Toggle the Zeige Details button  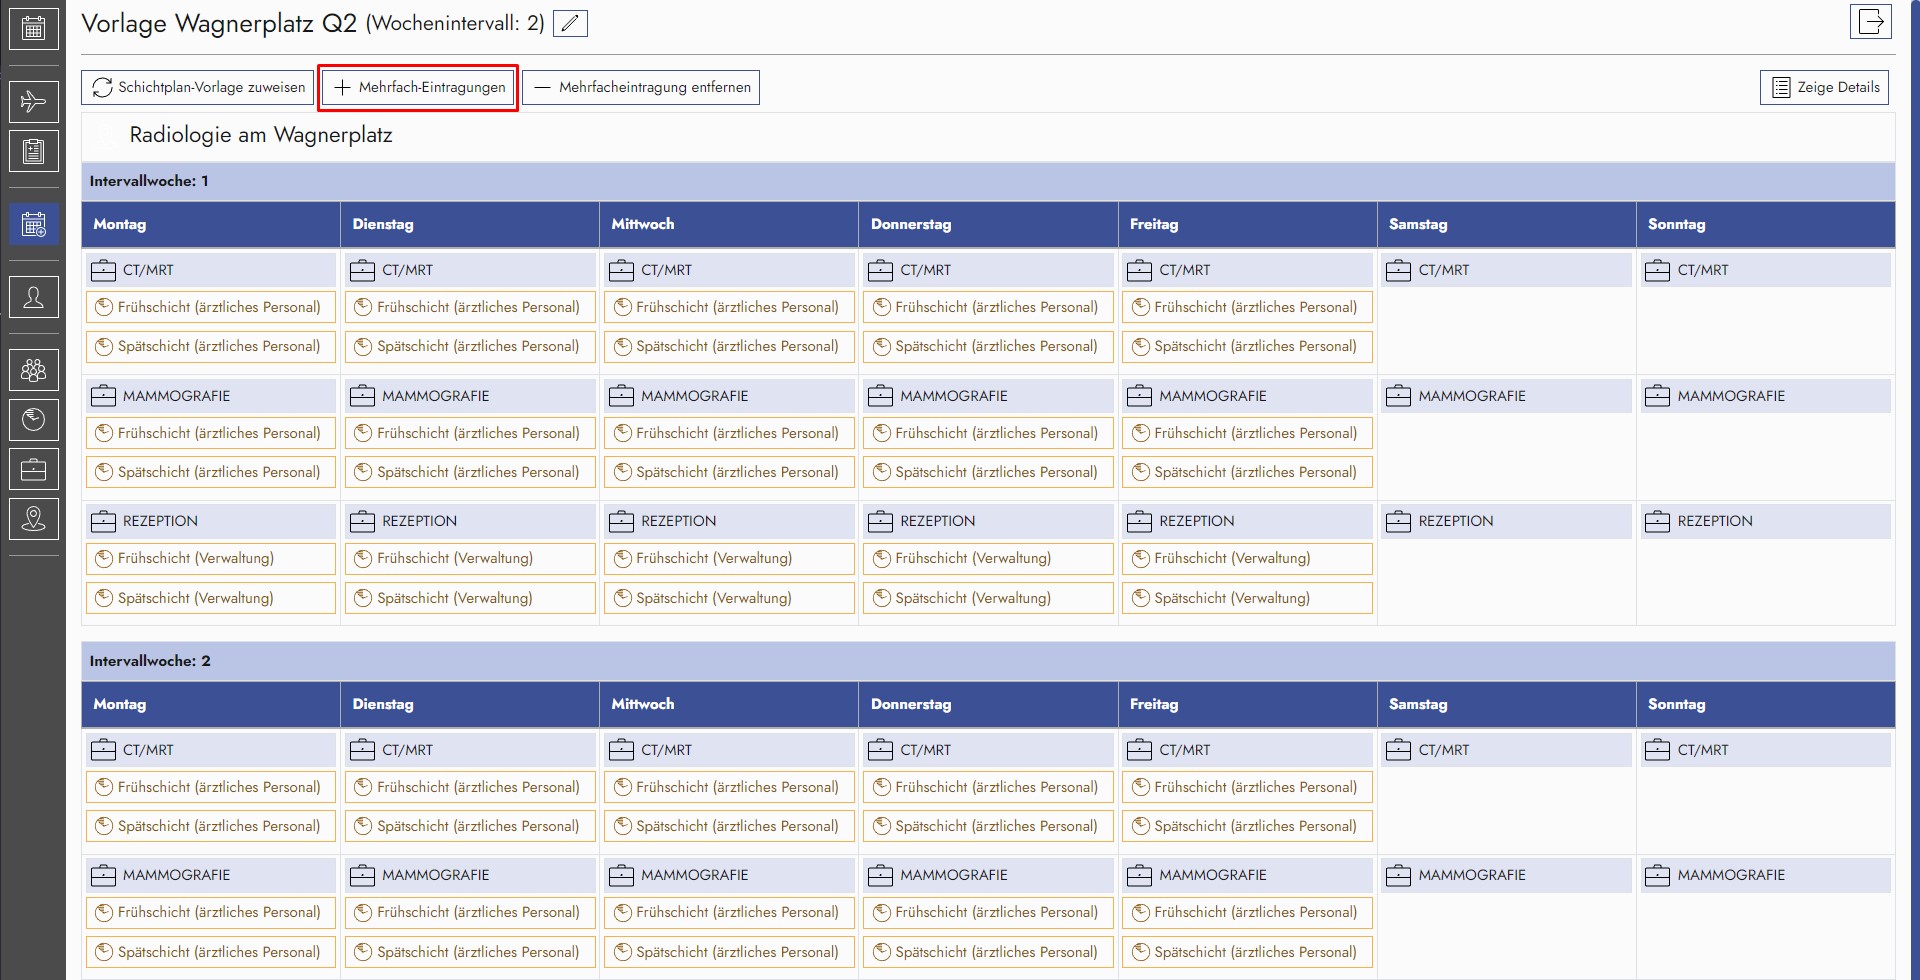1824,87
